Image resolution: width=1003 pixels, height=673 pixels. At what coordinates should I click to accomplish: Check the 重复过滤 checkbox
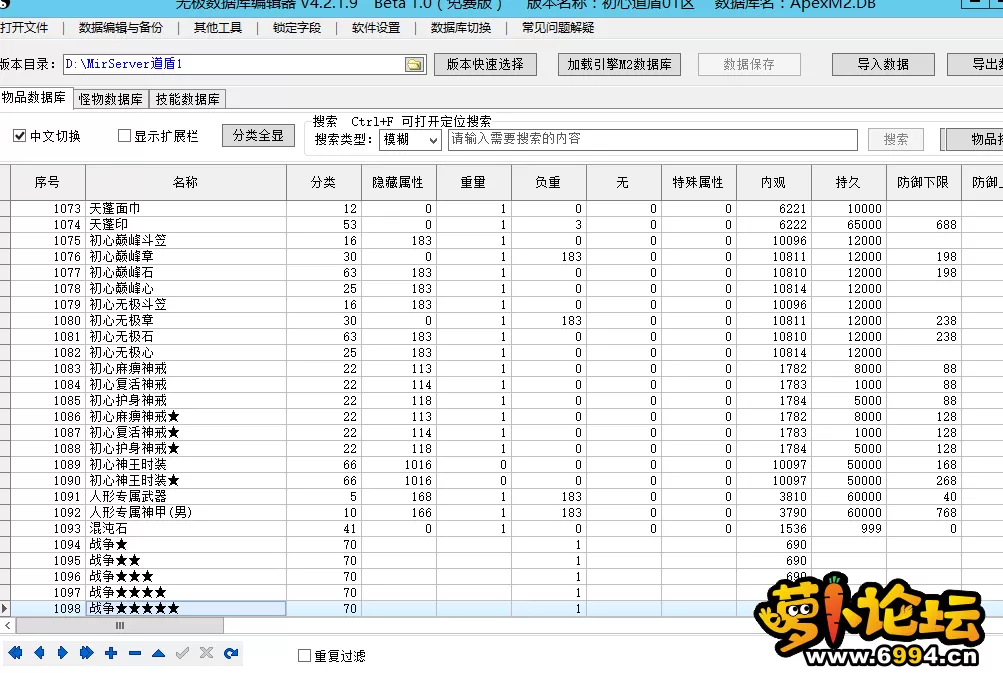point(304,656)
